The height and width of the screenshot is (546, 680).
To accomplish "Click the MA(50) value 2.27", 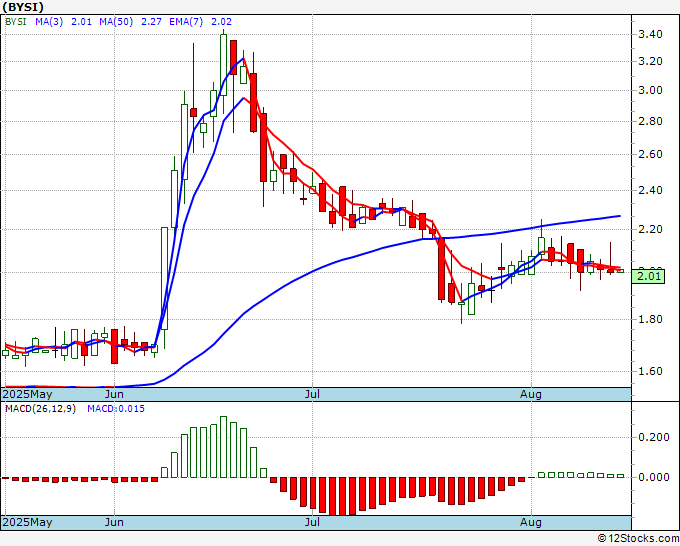I will [151, 22].
